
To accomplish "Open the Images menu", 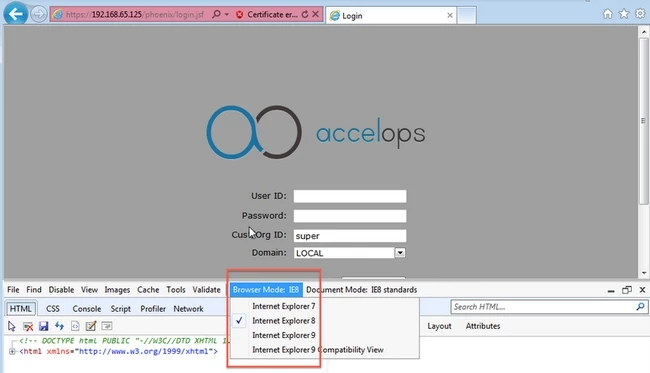I will 117,290.
